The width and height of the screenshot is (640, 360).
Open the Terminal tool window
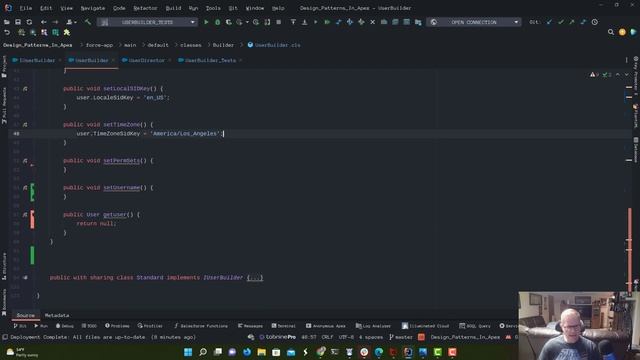click(283, 326)
